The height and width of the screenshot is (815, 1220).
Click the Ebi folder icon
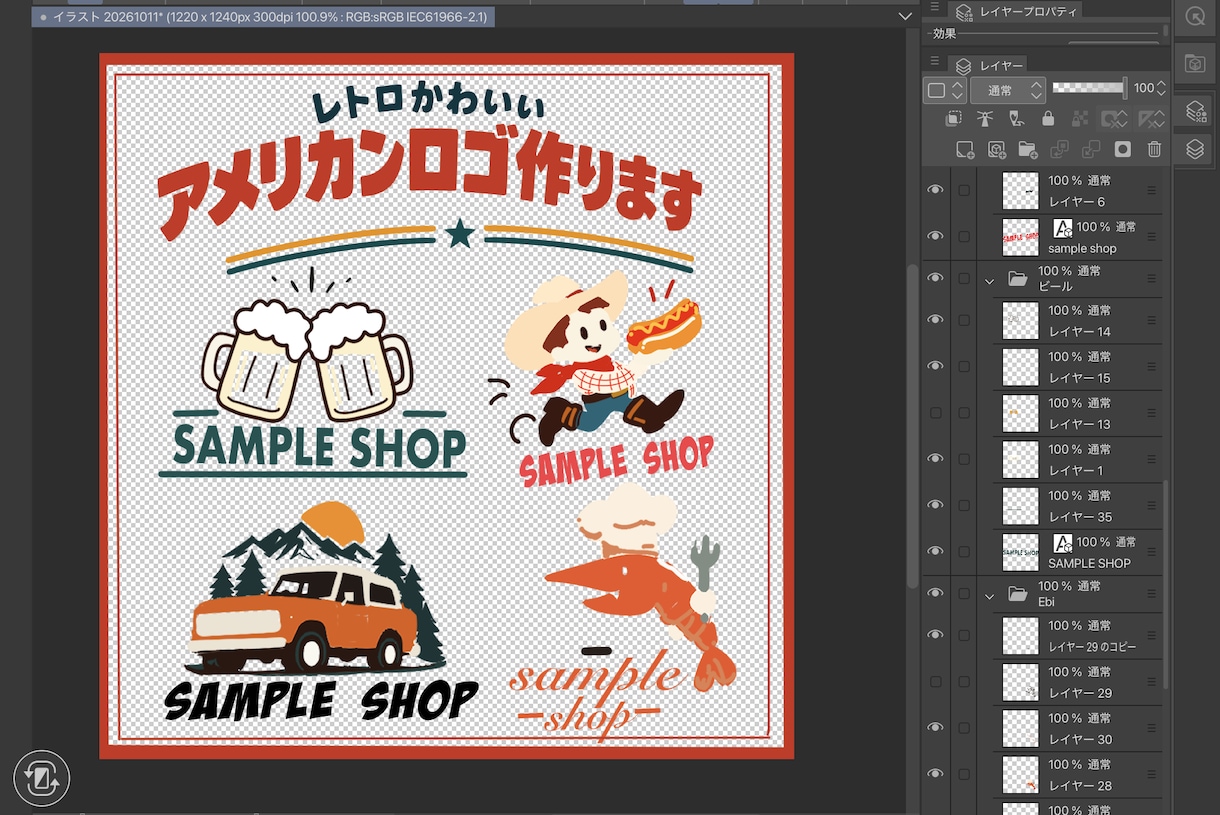(x=1018, y=595)
